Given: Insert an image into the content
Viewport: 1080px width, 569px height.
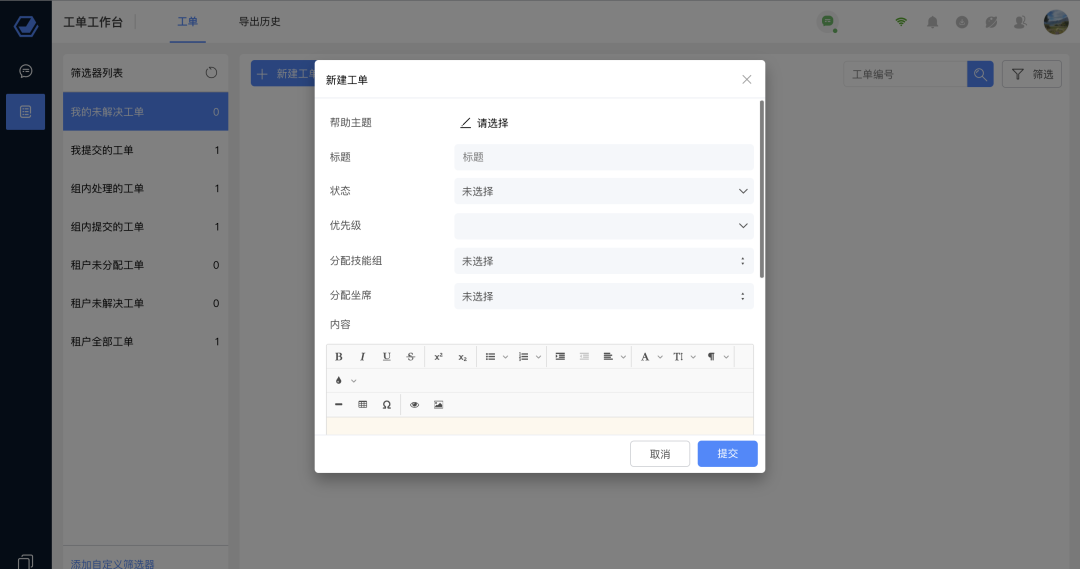Looking at the screenshot, I should tap(438, 405).
